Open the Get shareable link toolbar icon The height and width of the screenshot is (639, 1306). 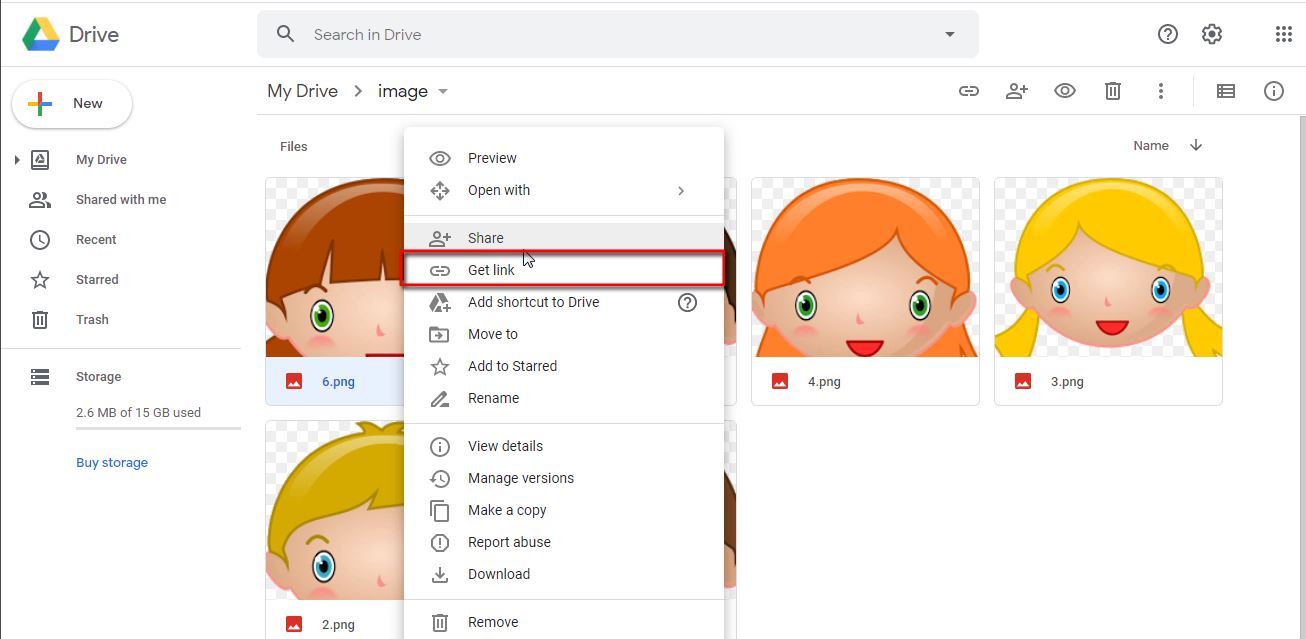968,90
